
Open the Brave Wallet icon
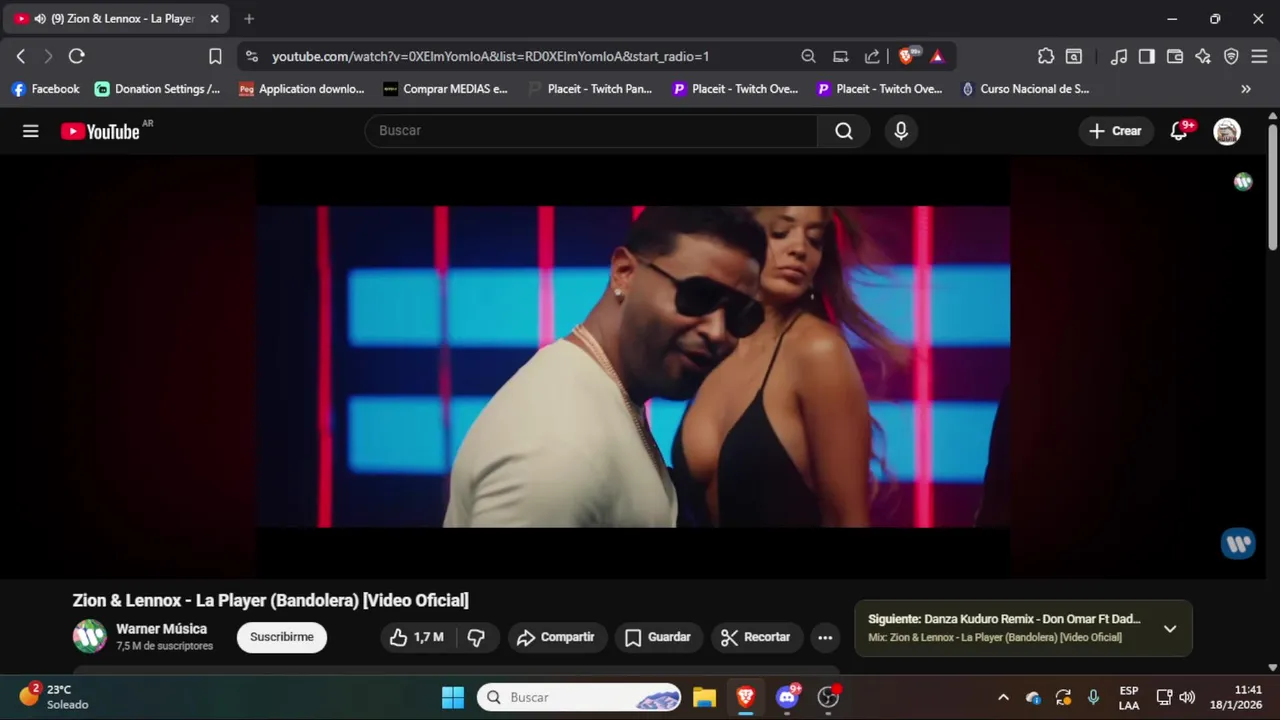(1175, 57)
